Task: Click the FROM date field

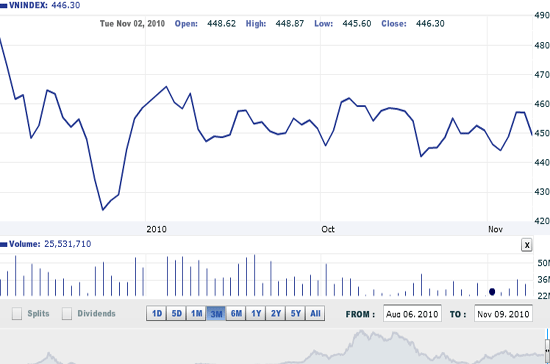Action: (x=412, y=314)
